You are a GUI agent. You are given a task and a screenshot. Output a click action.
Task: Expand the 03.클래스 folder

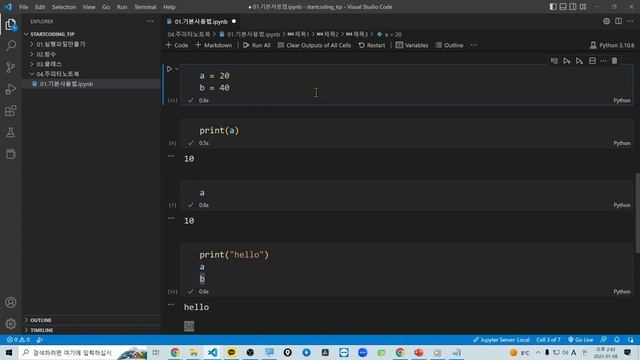click(x=49, y=64)
